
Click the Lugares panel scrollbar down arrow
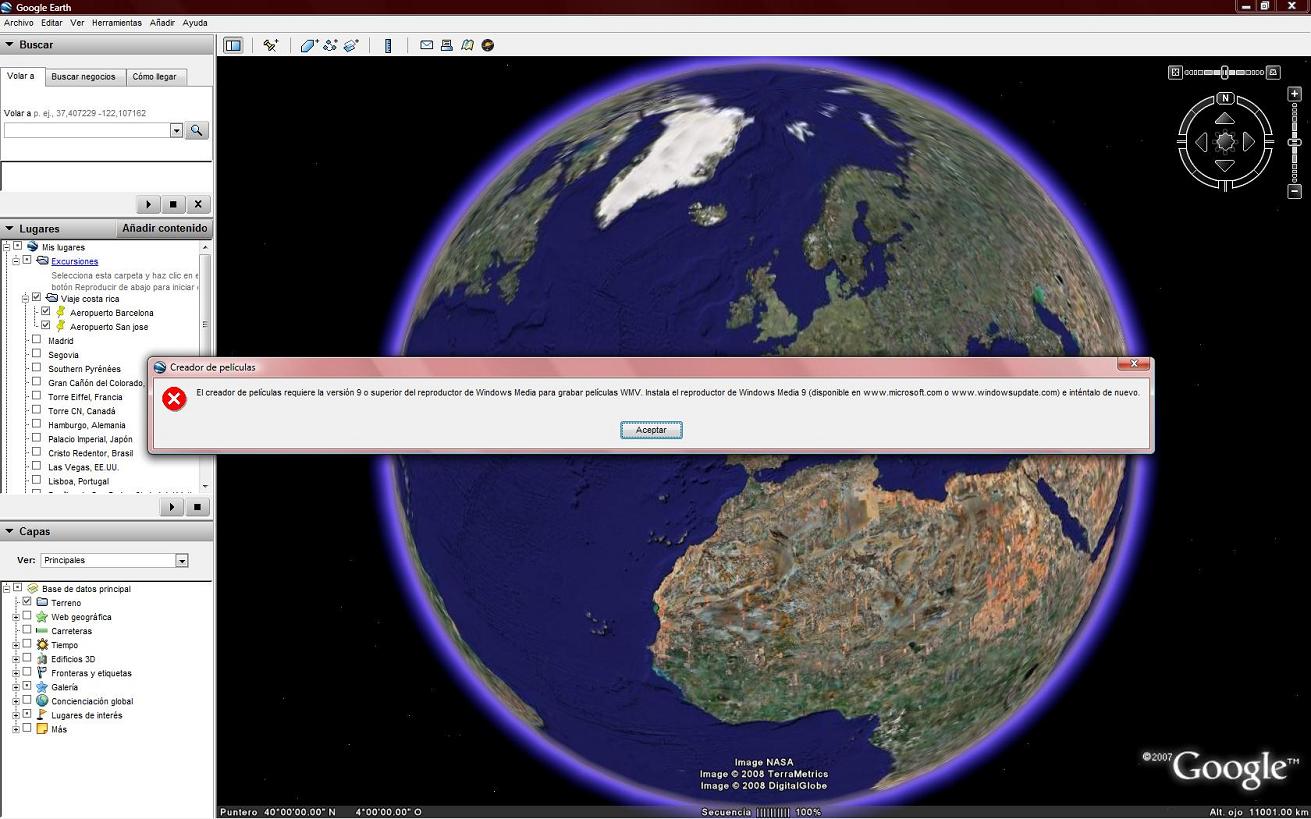pos(205,486)
